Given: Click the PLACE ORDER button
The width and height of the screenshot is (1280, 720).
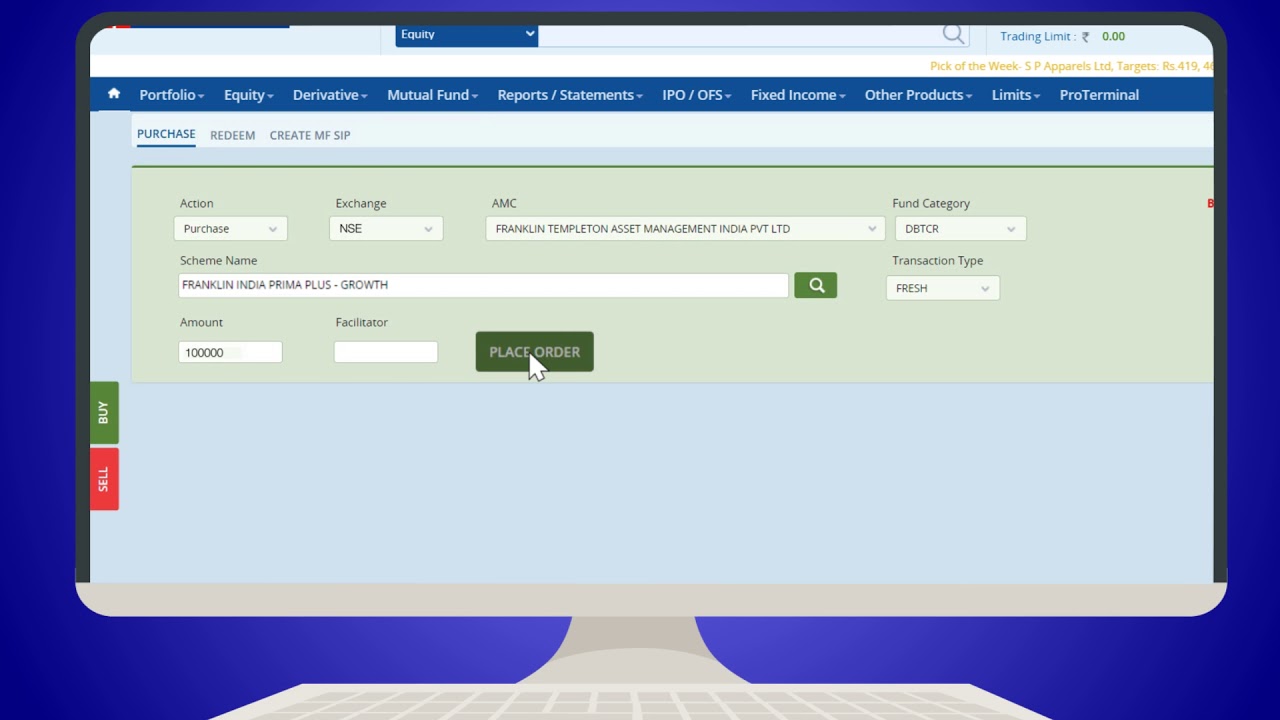Looking at the screenshot, I should coord(535,352).
